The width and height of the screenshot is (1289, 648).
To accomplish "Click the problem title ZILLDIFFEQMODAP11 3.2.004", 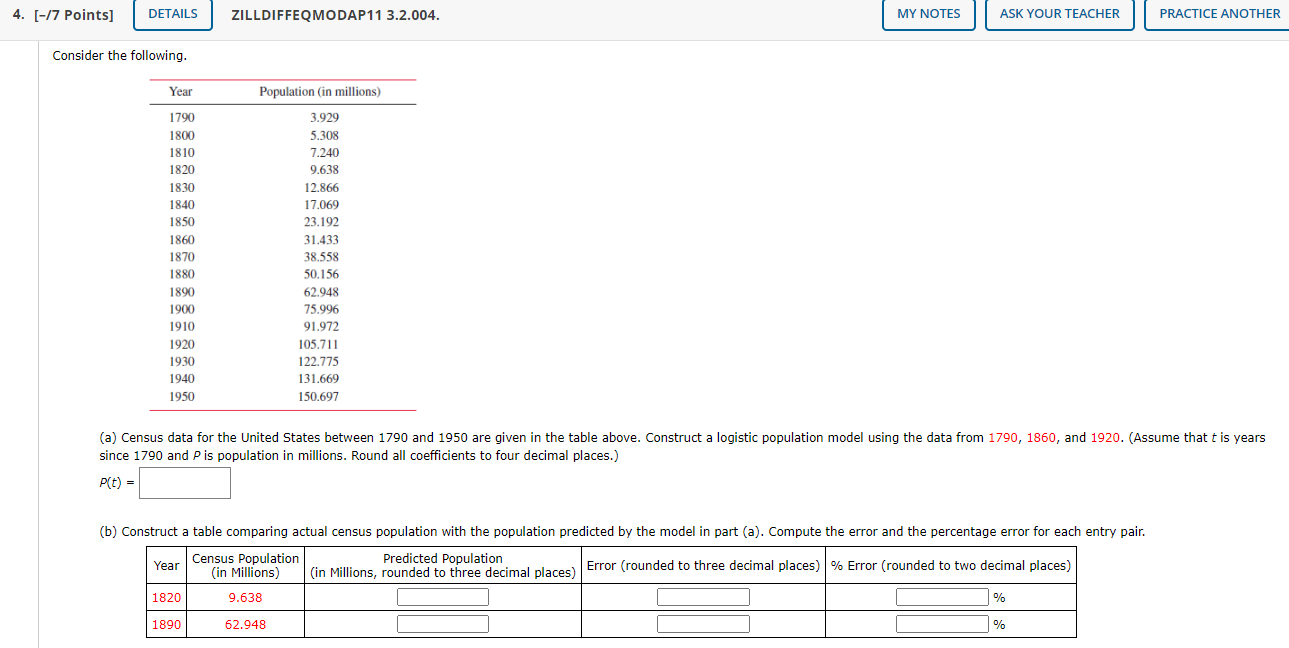I will [x=334, y=15].
